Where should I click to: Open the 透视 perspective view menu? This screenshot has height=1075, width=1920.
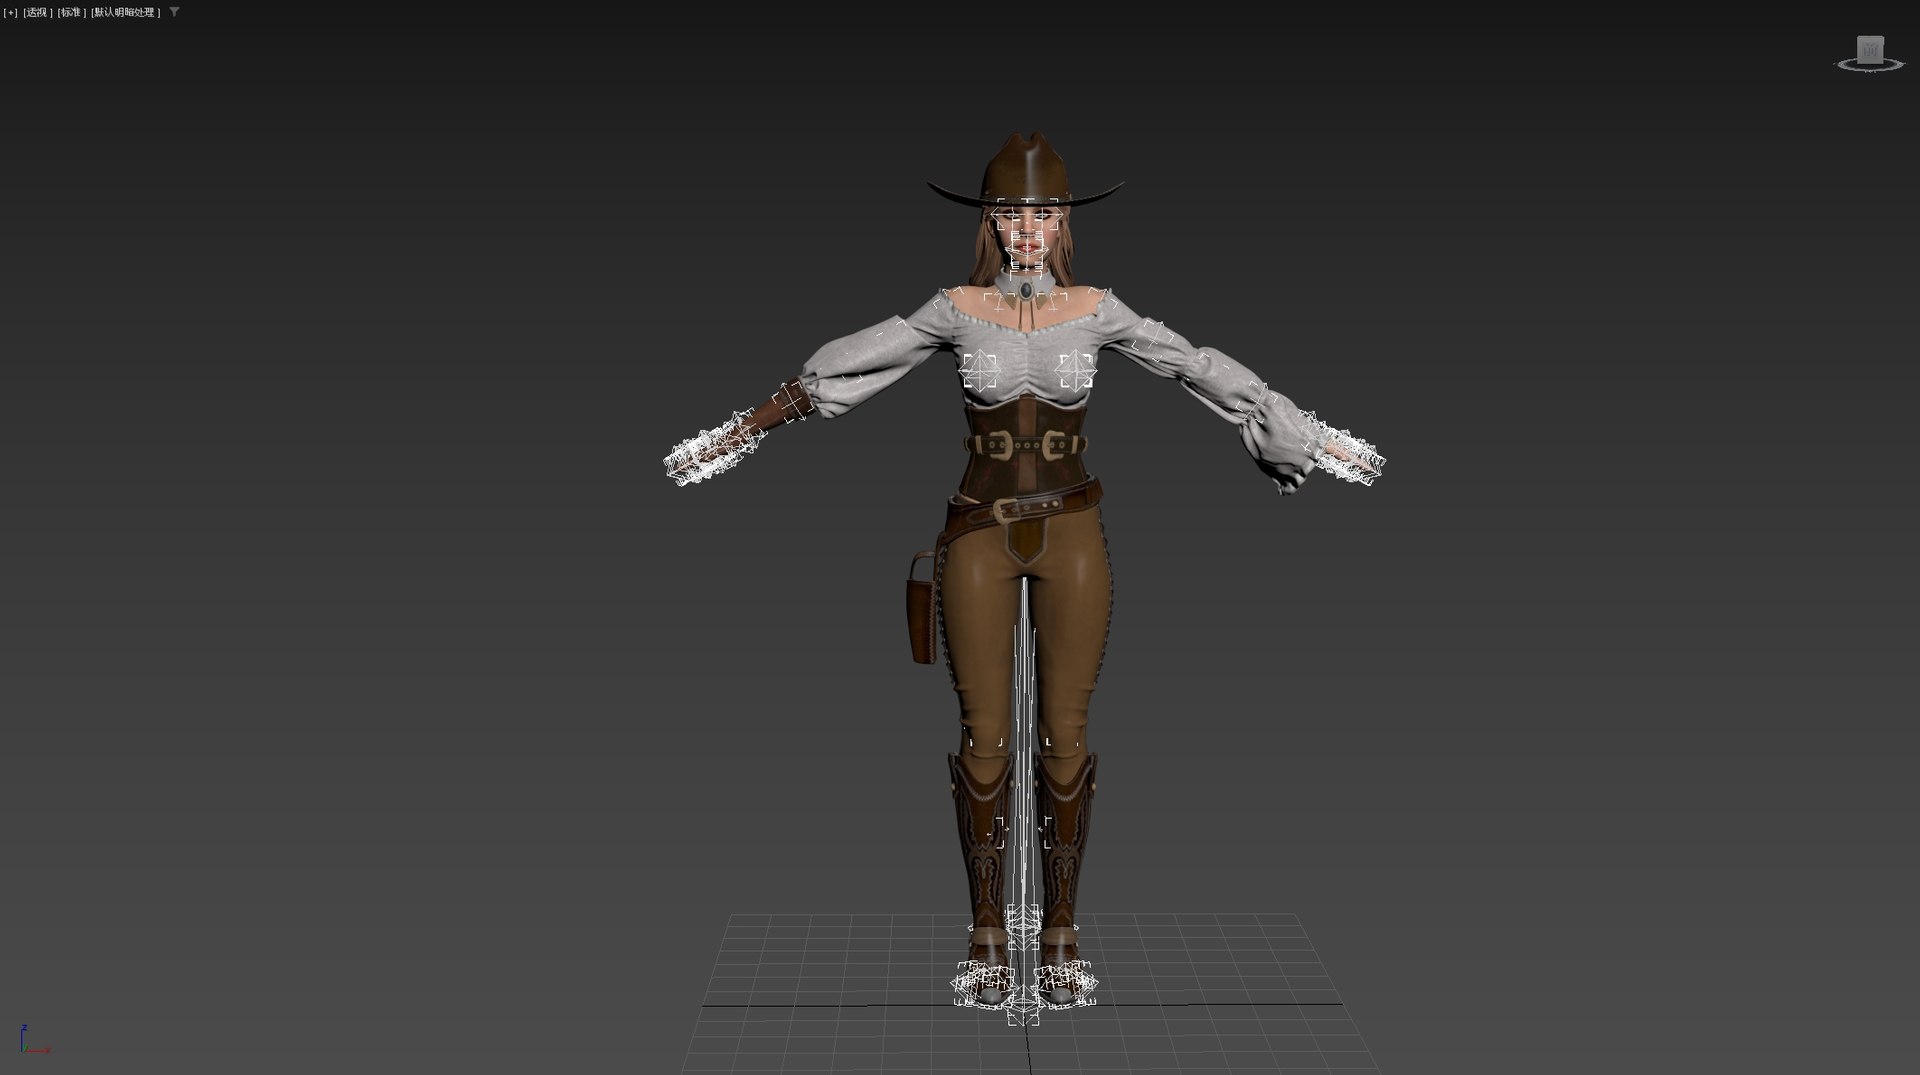[x=38, y=12]
